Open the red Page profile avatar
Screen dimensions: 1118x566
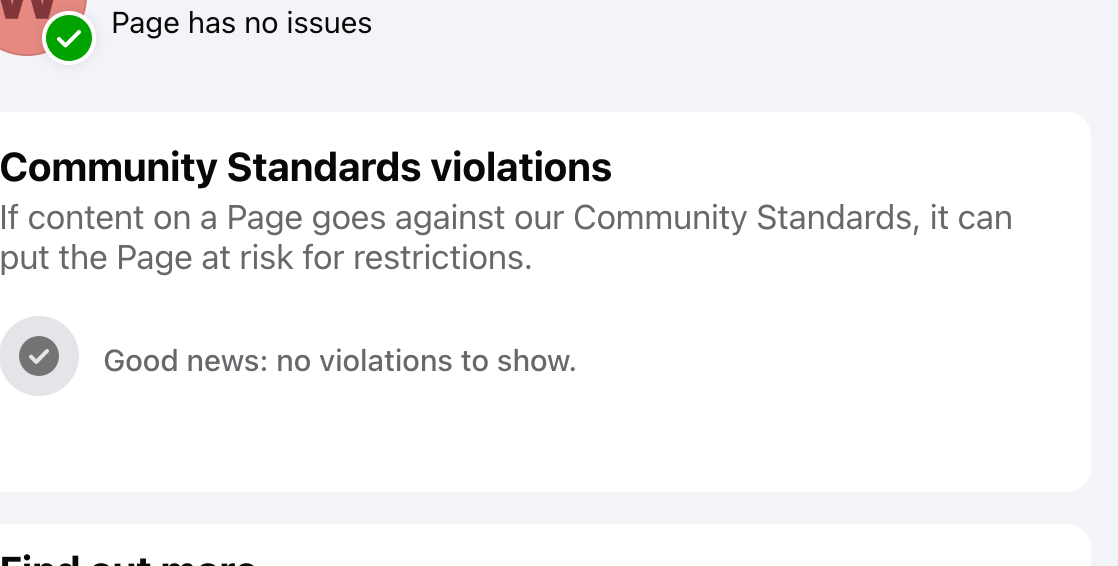point(25,20)
